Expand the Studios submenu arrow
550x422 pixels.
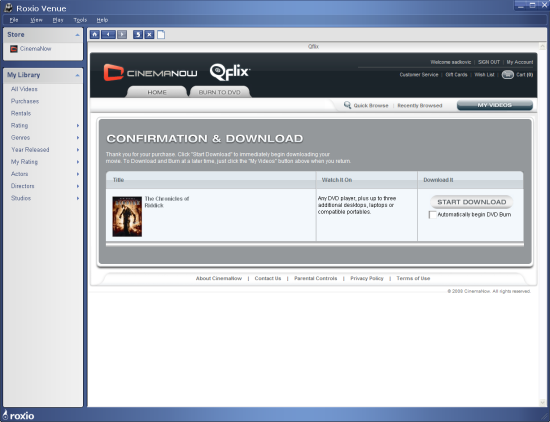tap(78, 198)
